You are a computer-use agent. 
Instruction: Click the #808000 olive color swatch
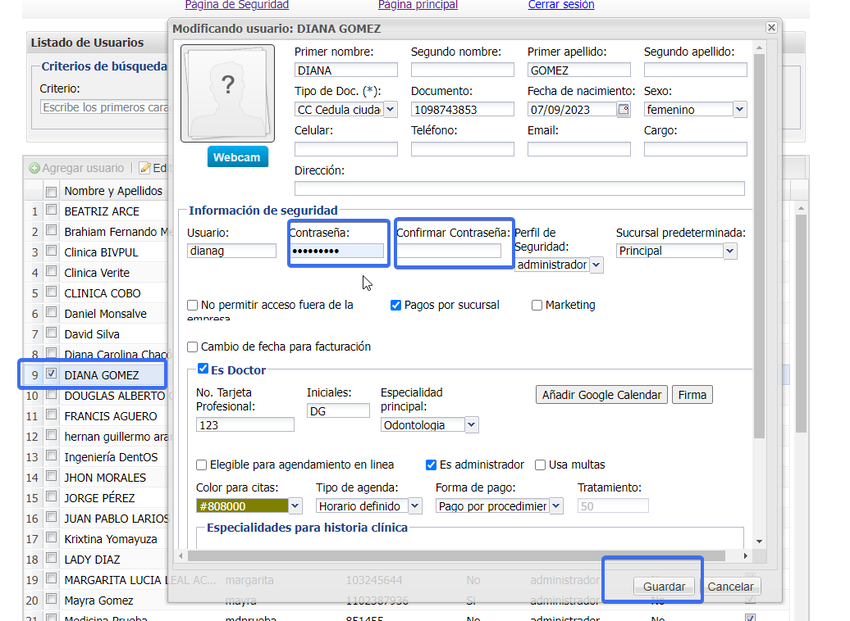pos(242,506)
